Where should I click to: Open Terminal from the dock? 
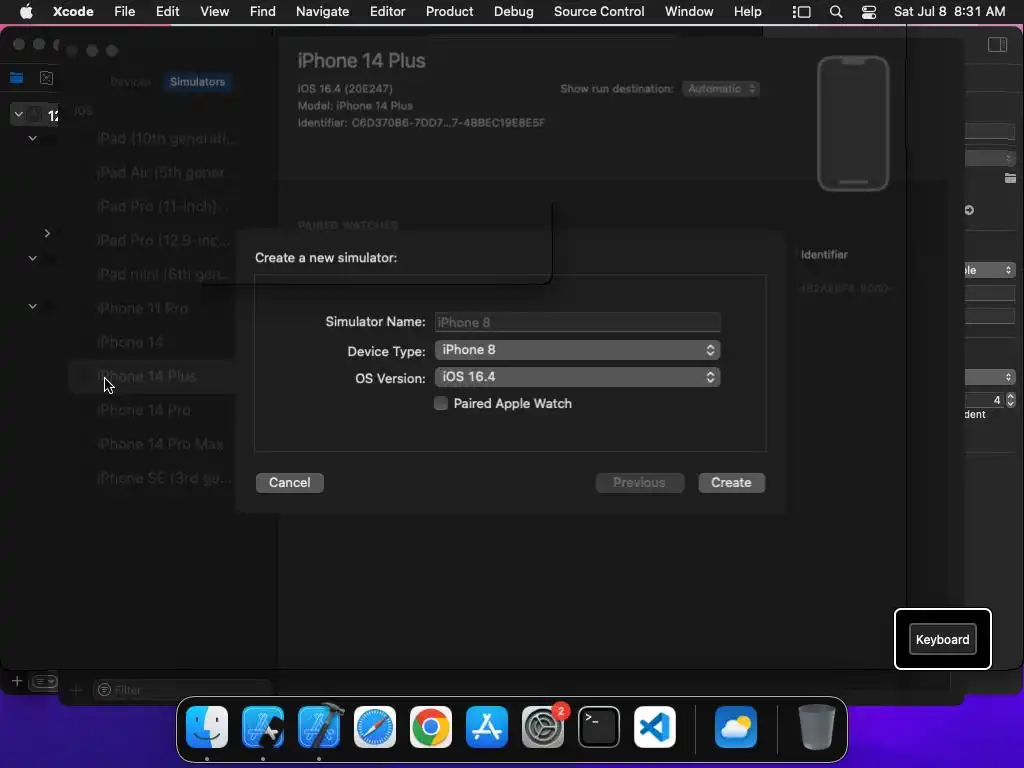[x=599, y=727]
